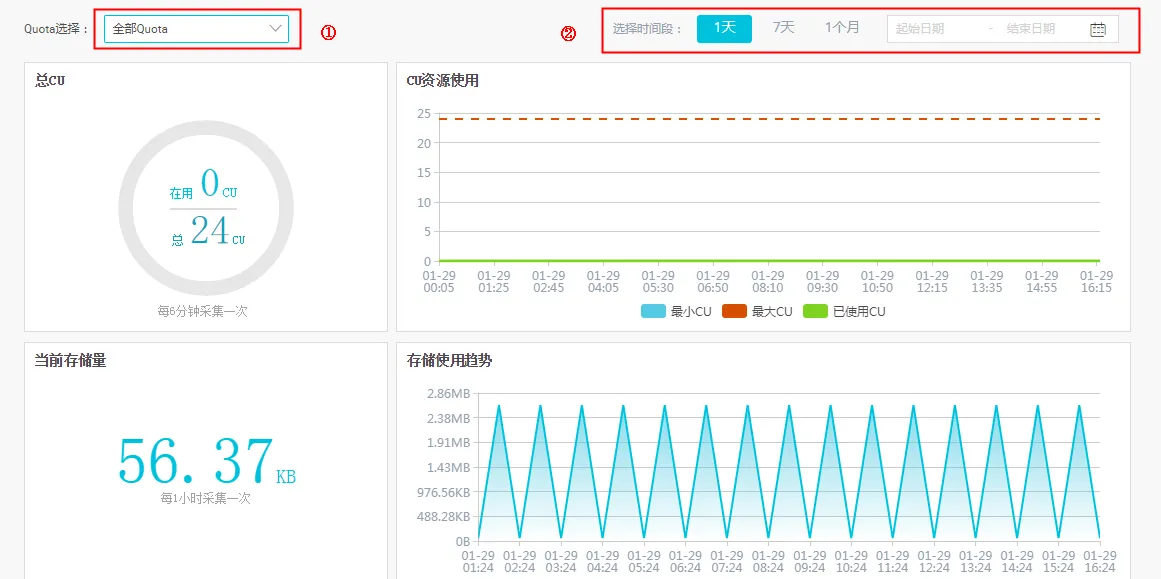This screenshot has height=579, width=1161.
Task: Click the 选择时间段 label
Action: pyautogui.click(x=647, y=29)
